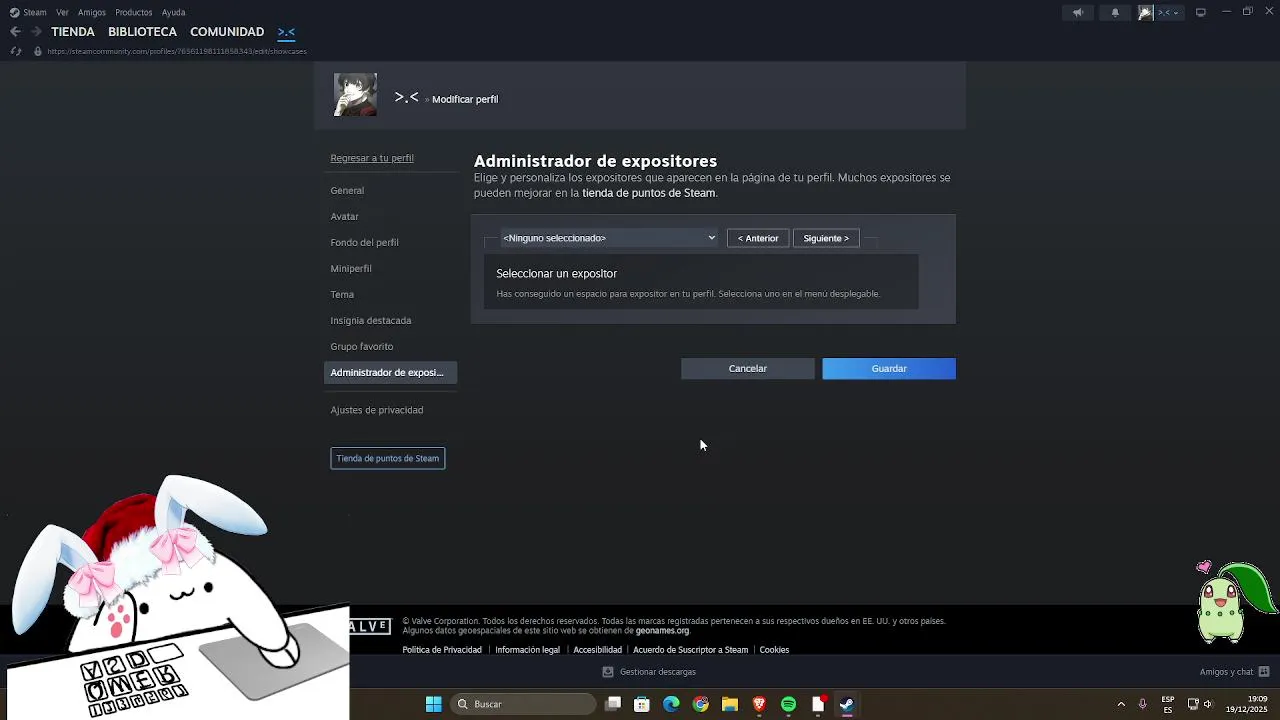Open the Amigos menu
Screen dimensions: 1280x720
[x=92, y=12]
